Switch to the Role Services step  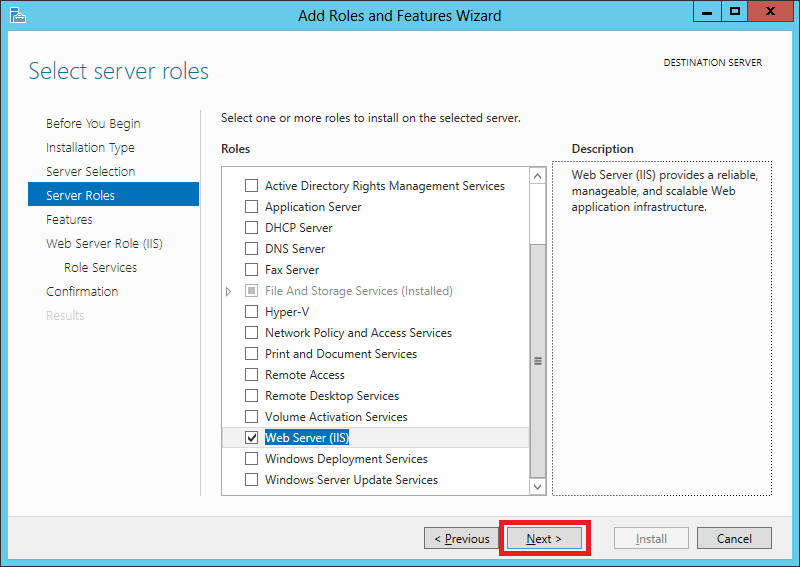point(101,267)
